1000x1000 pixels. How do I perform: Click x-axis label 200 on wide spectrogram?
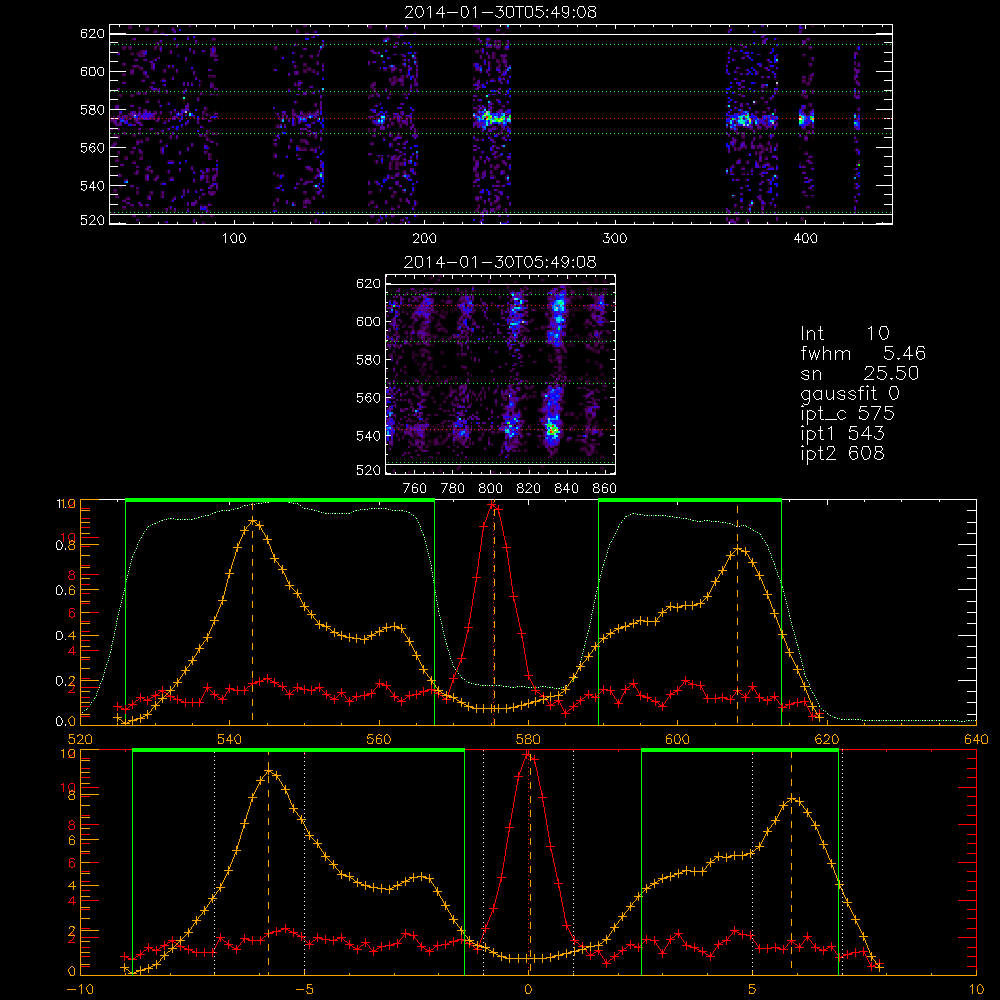pos(424,239)
